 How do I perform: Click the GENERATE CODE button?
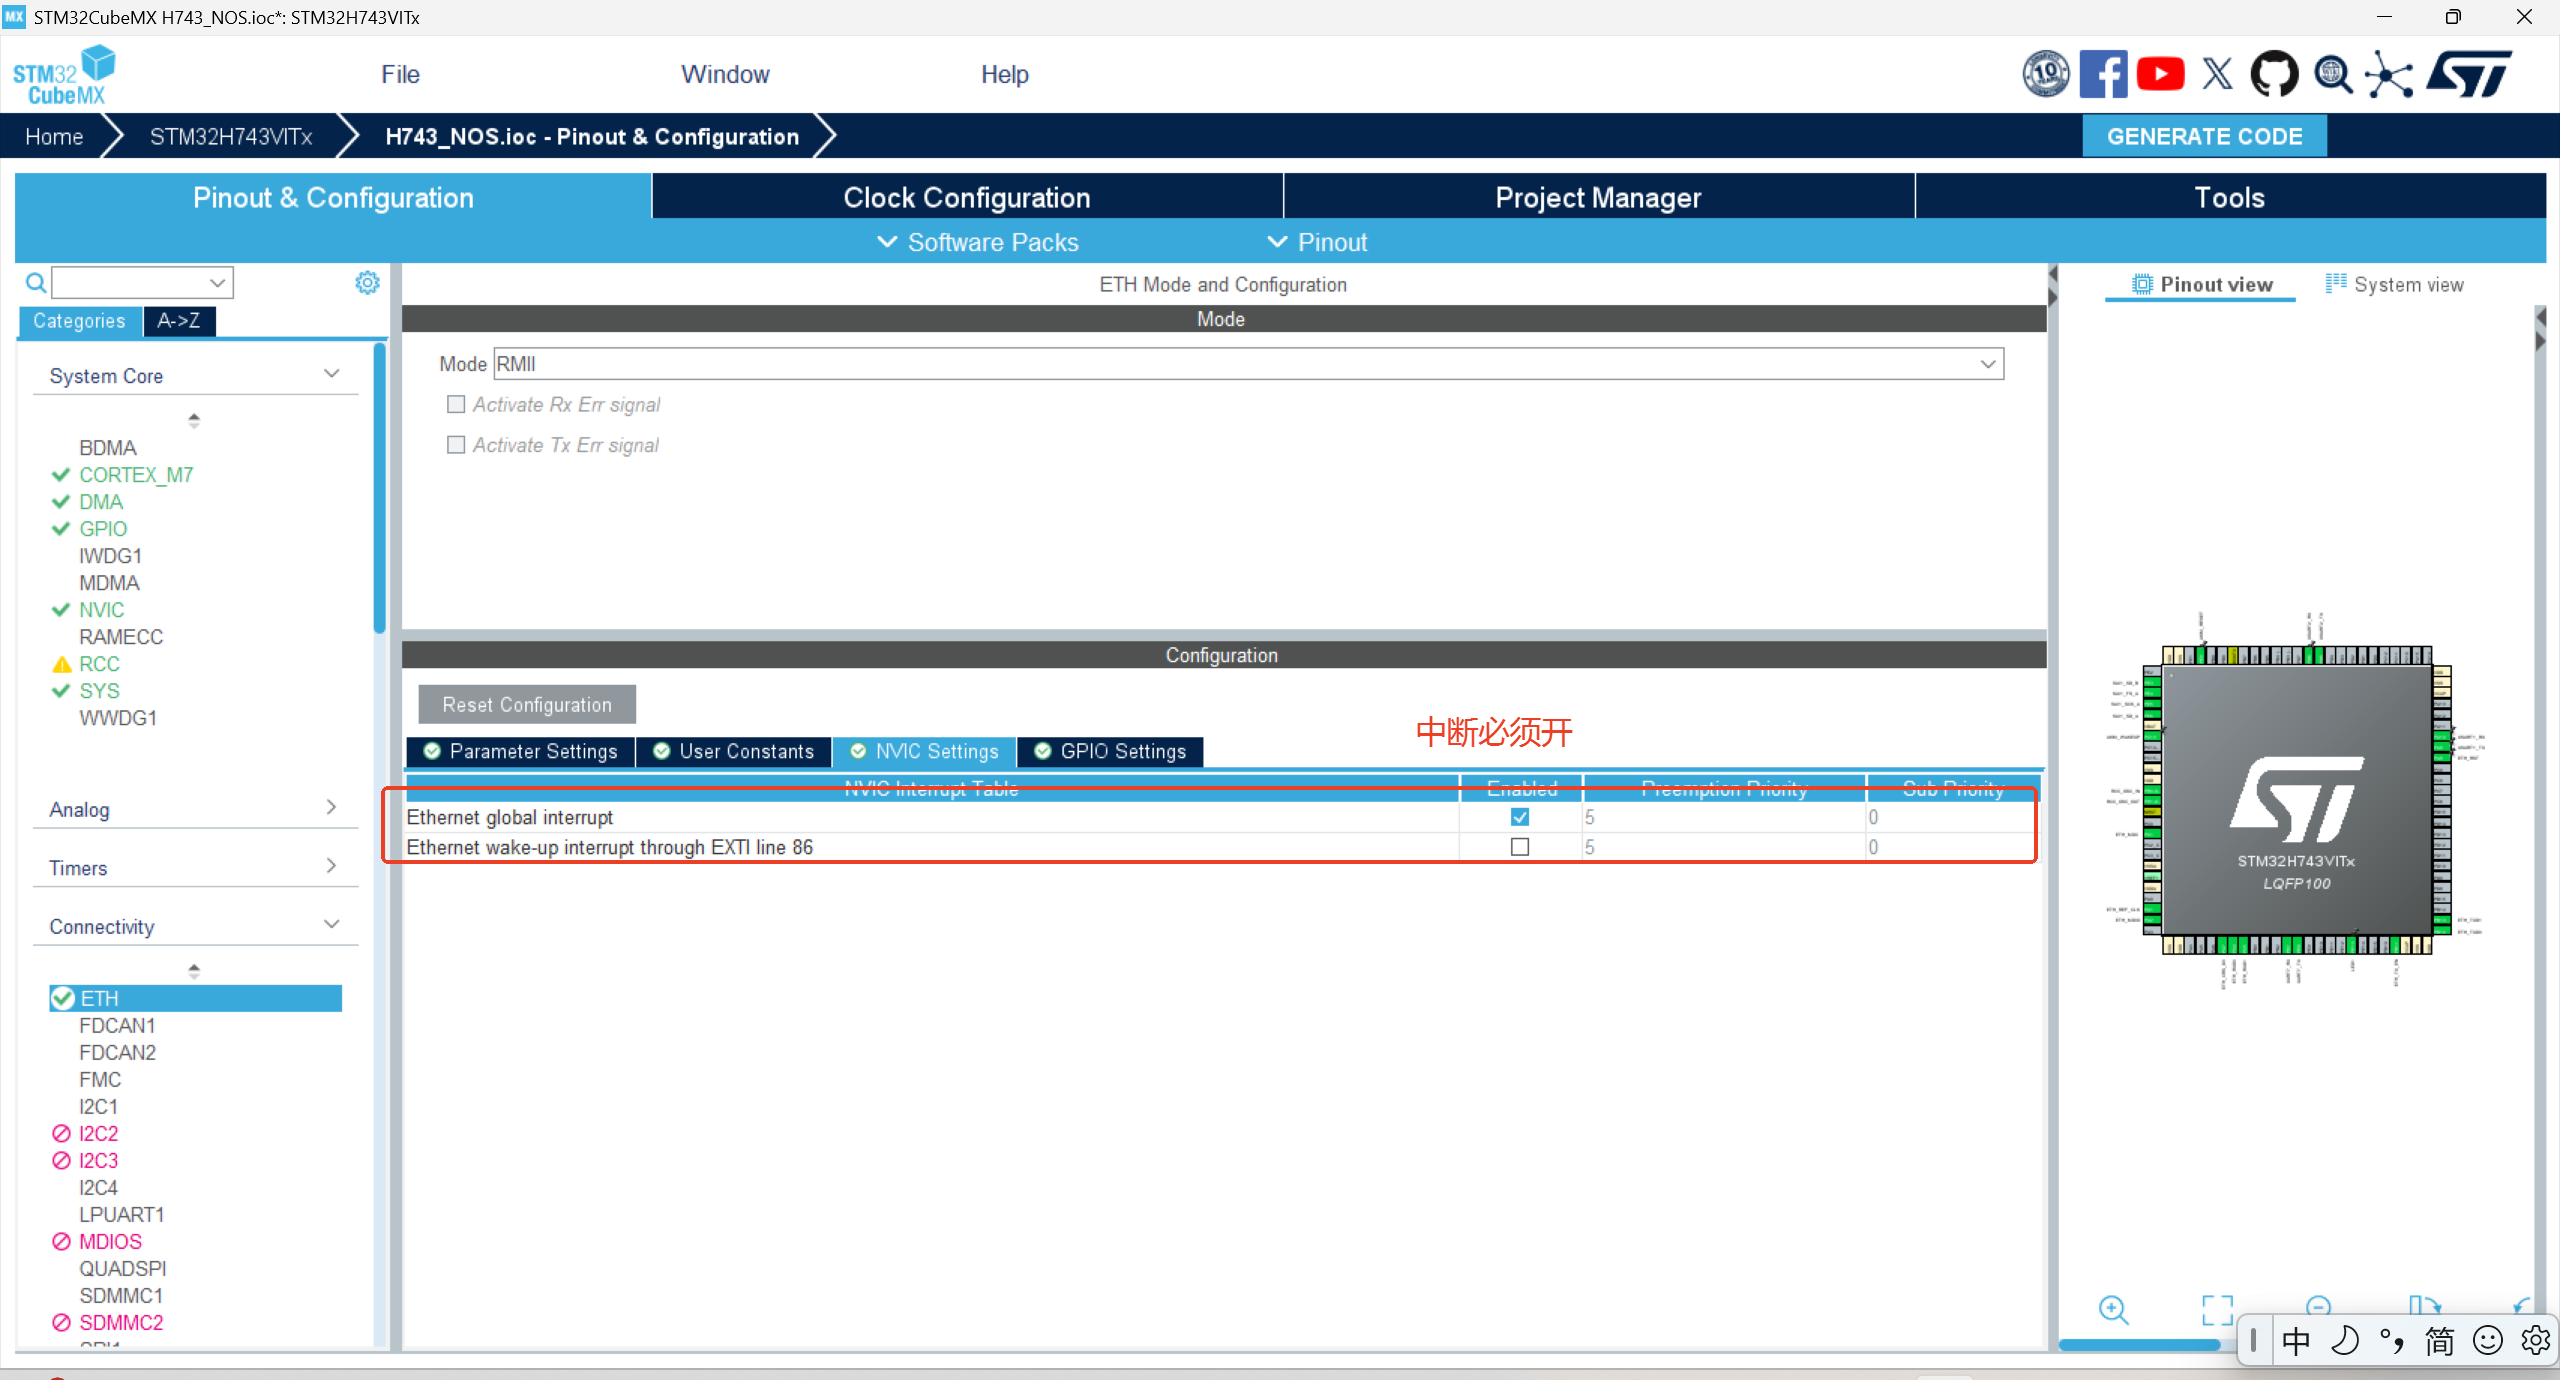2204,136
